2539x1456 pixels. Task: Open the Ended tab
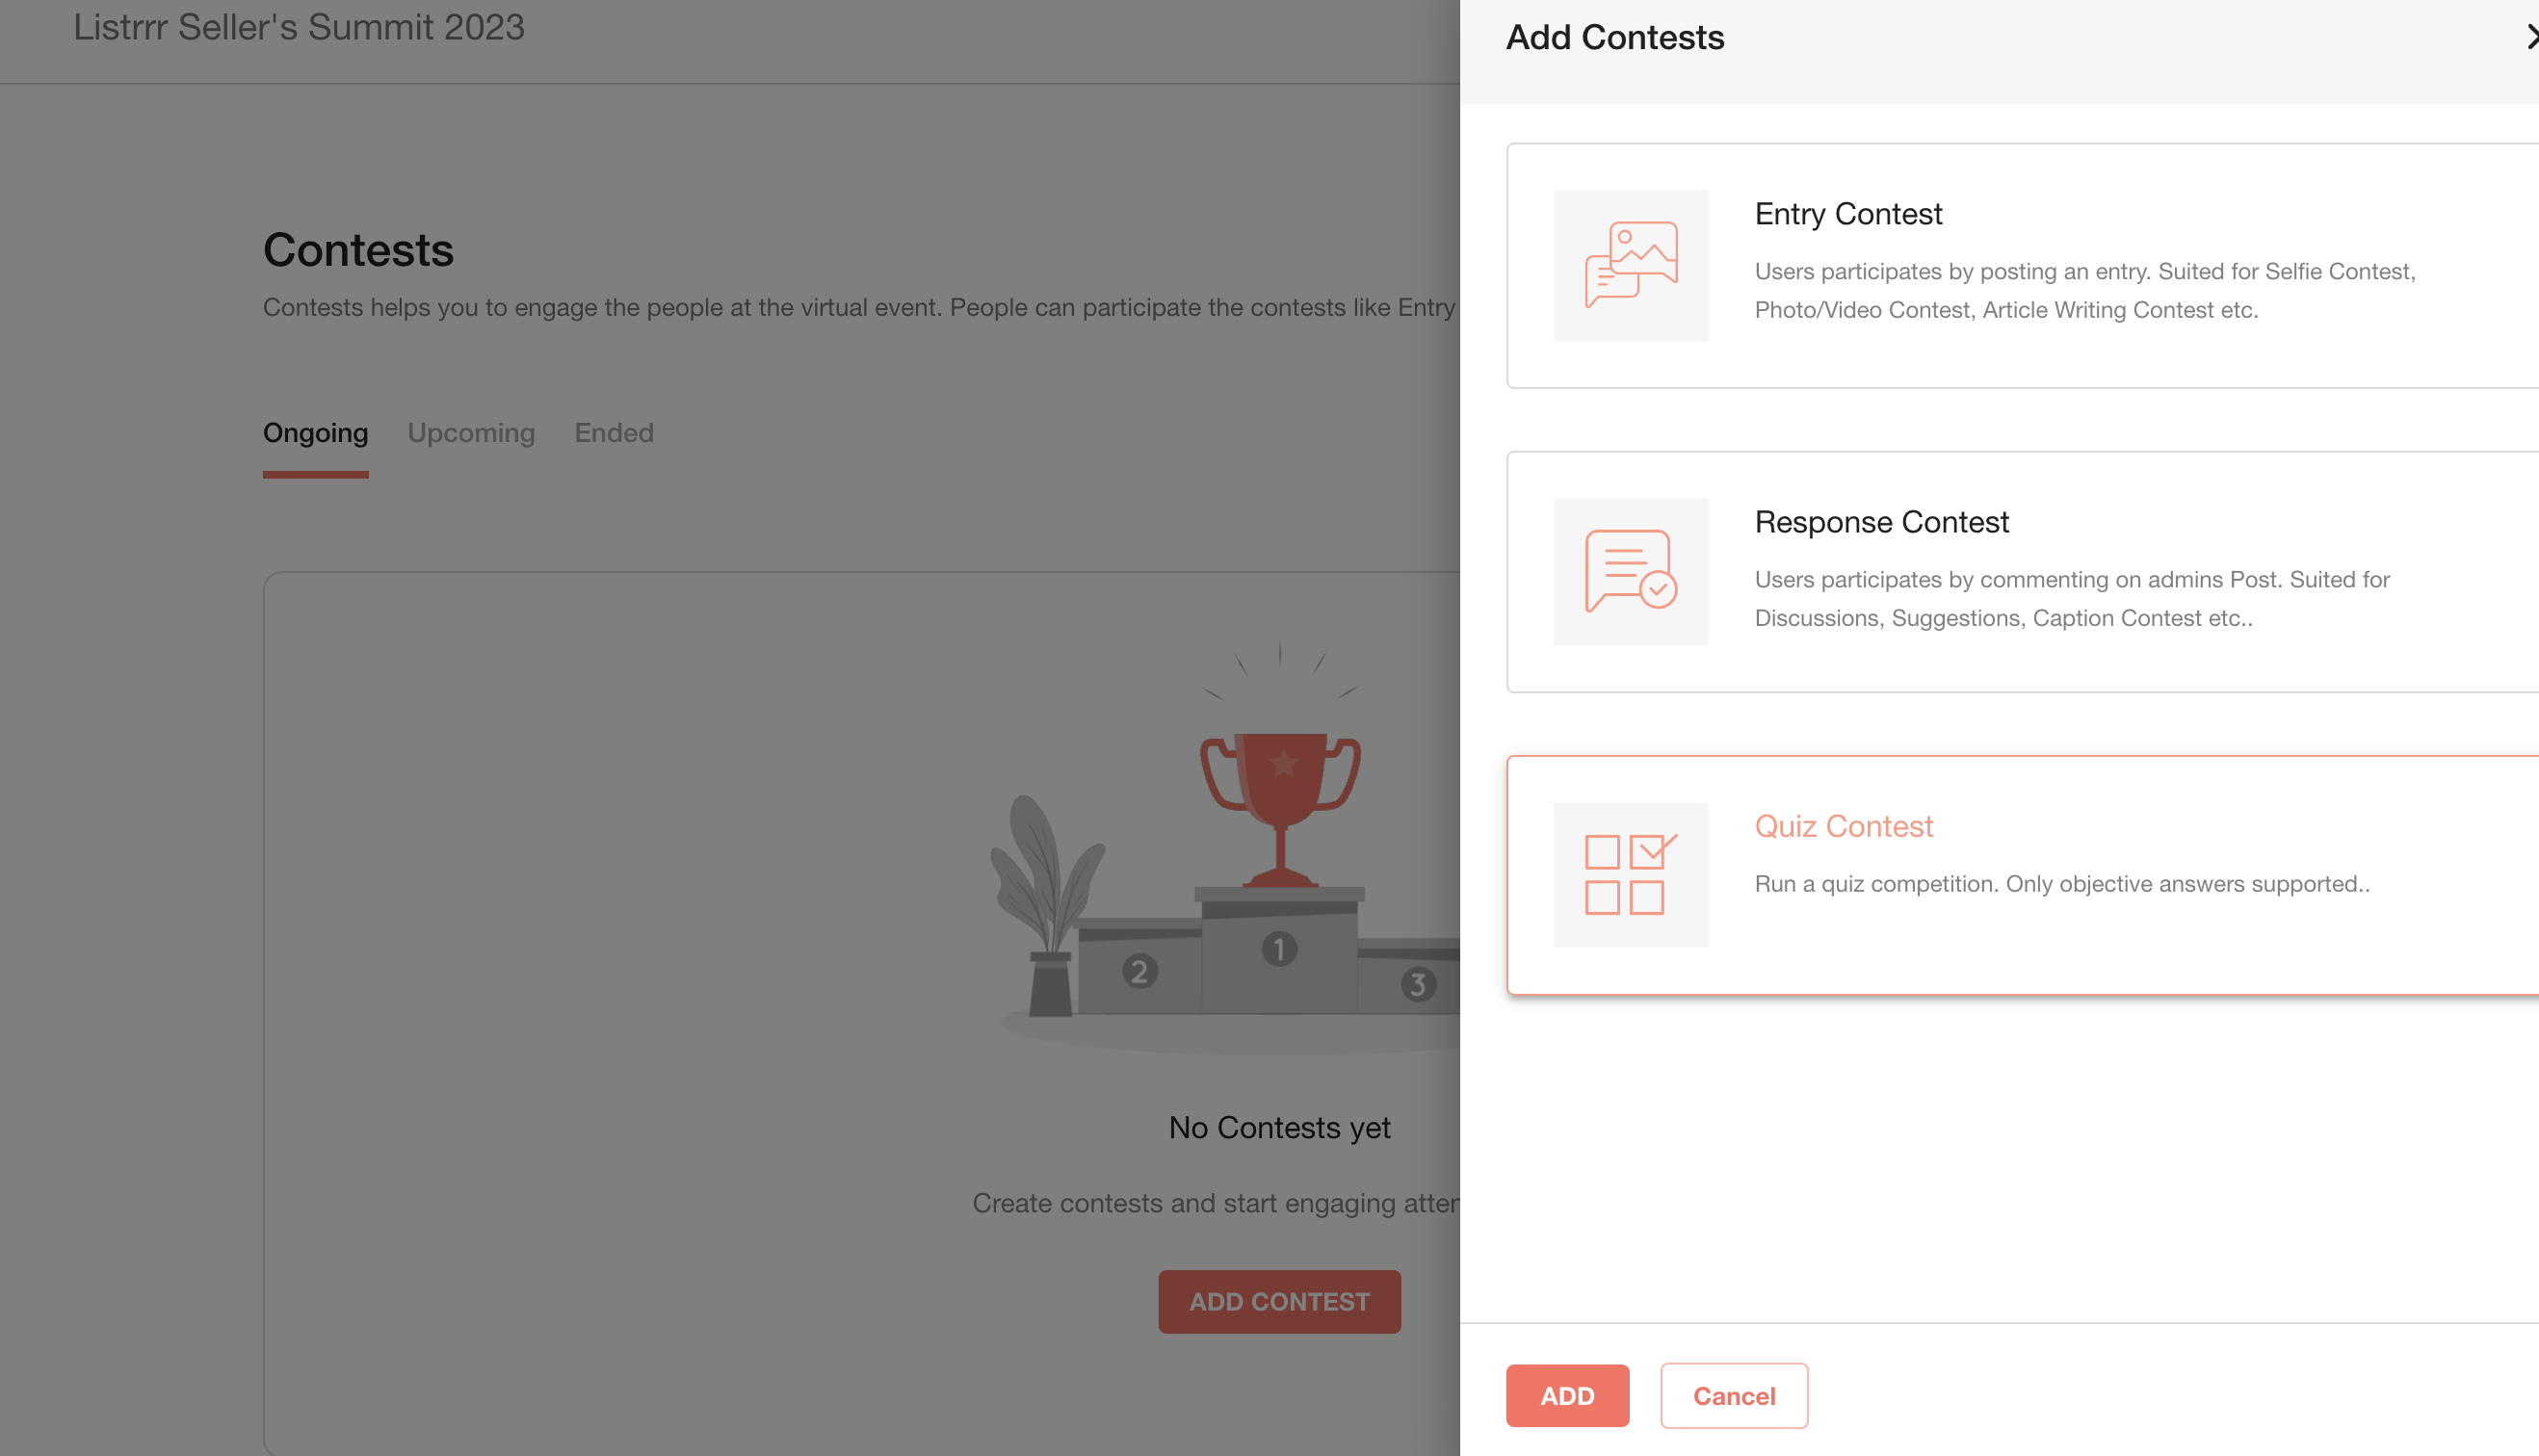coord(614,433)
